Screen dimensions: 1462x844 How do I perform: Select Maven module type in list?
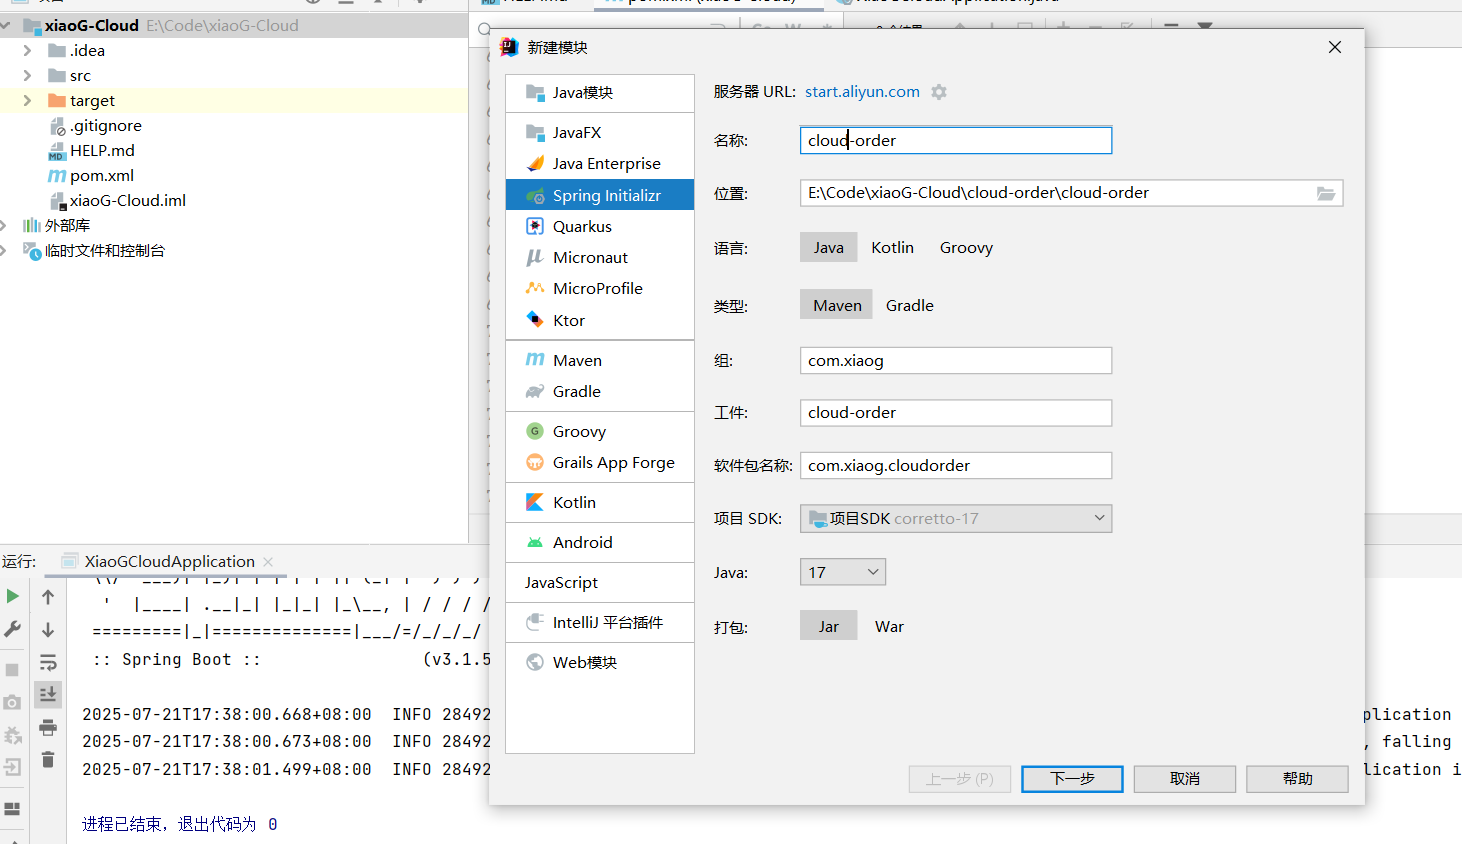(x=600, y=360)
